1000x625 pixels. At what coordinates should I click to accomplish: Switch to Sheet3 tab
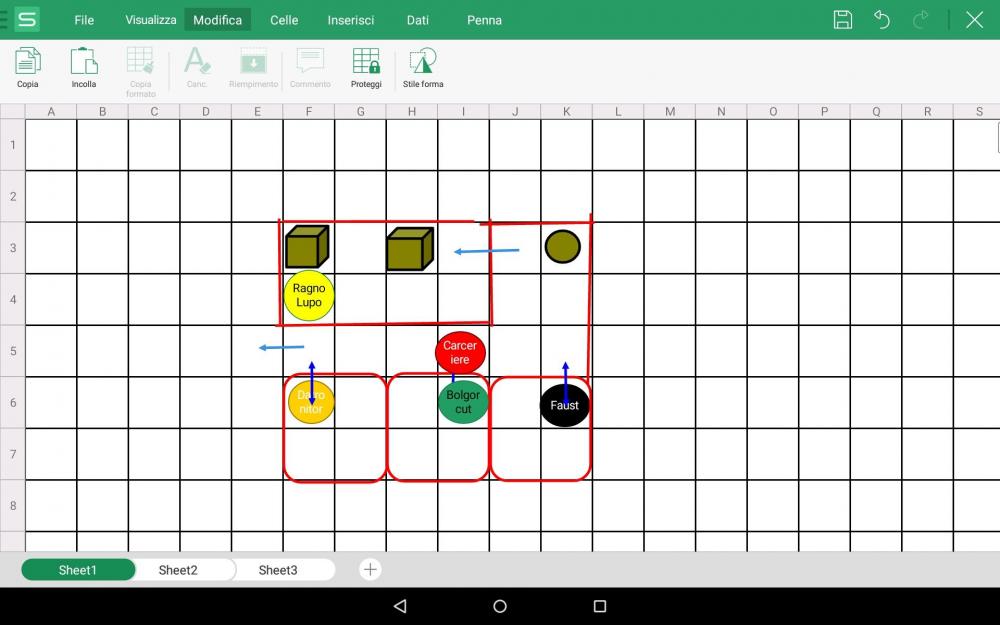coord(278,570)
